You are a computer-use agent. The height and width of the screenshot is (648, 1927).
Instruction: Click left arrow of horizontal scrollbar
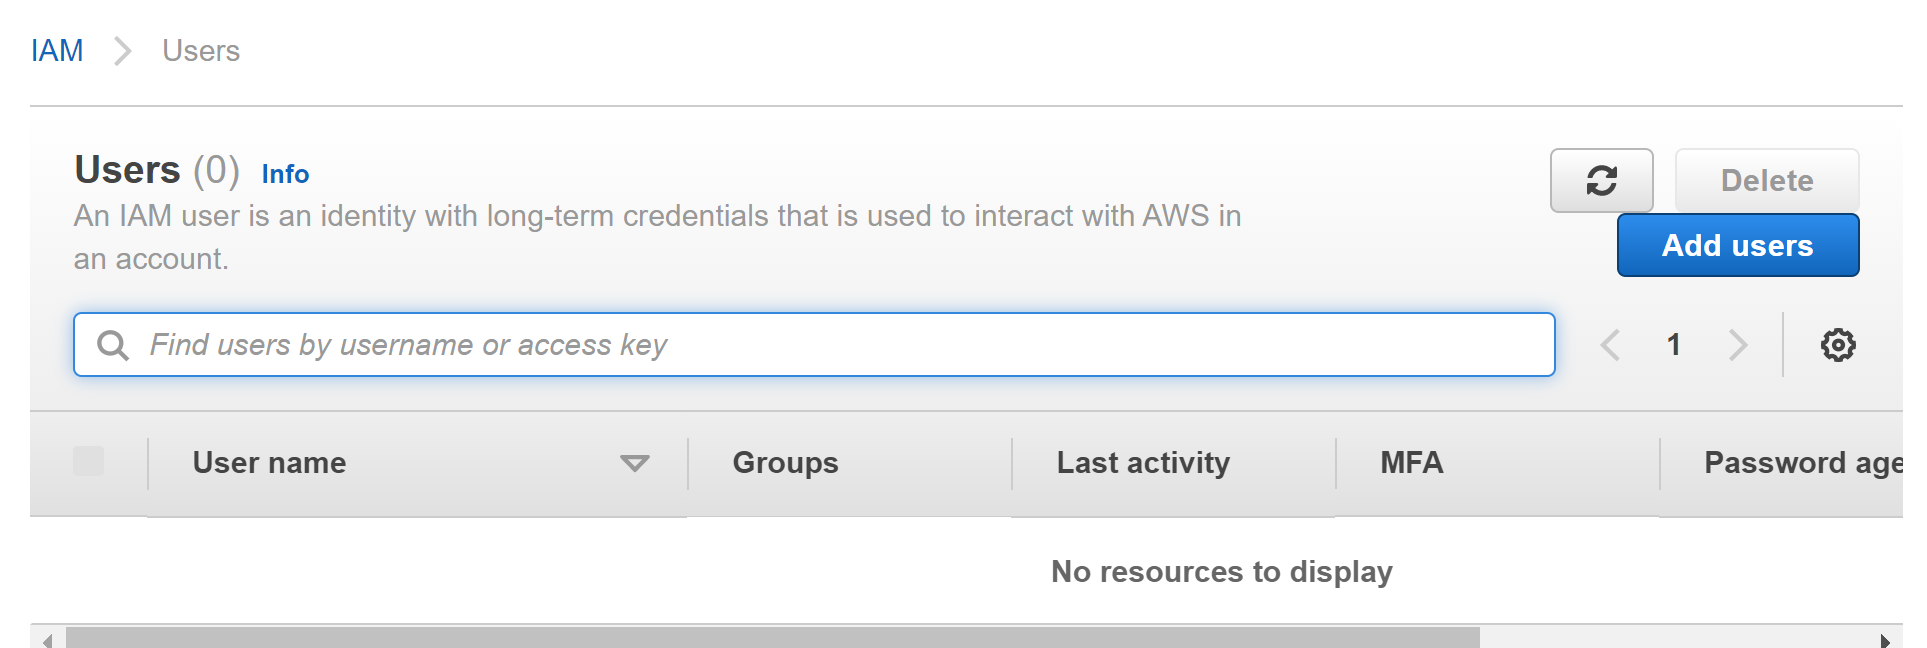pyautogui.click(x=47, y=640)
